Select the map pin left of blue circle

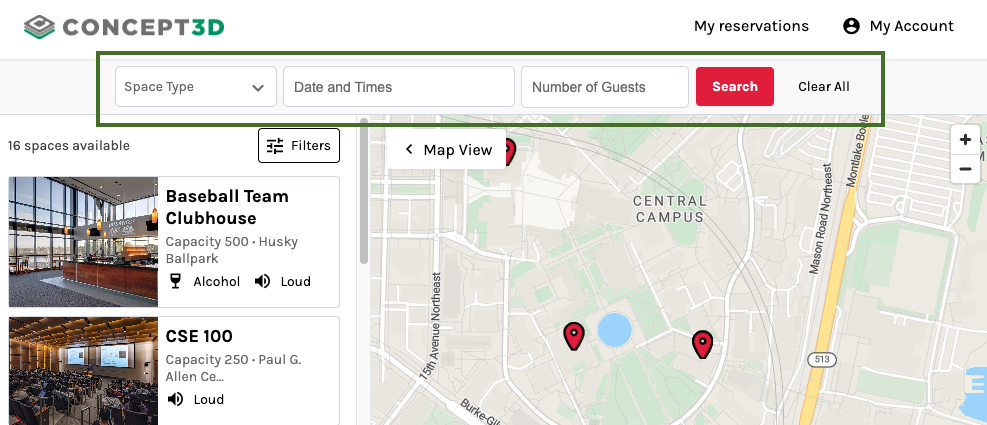(x=573, y=335)
